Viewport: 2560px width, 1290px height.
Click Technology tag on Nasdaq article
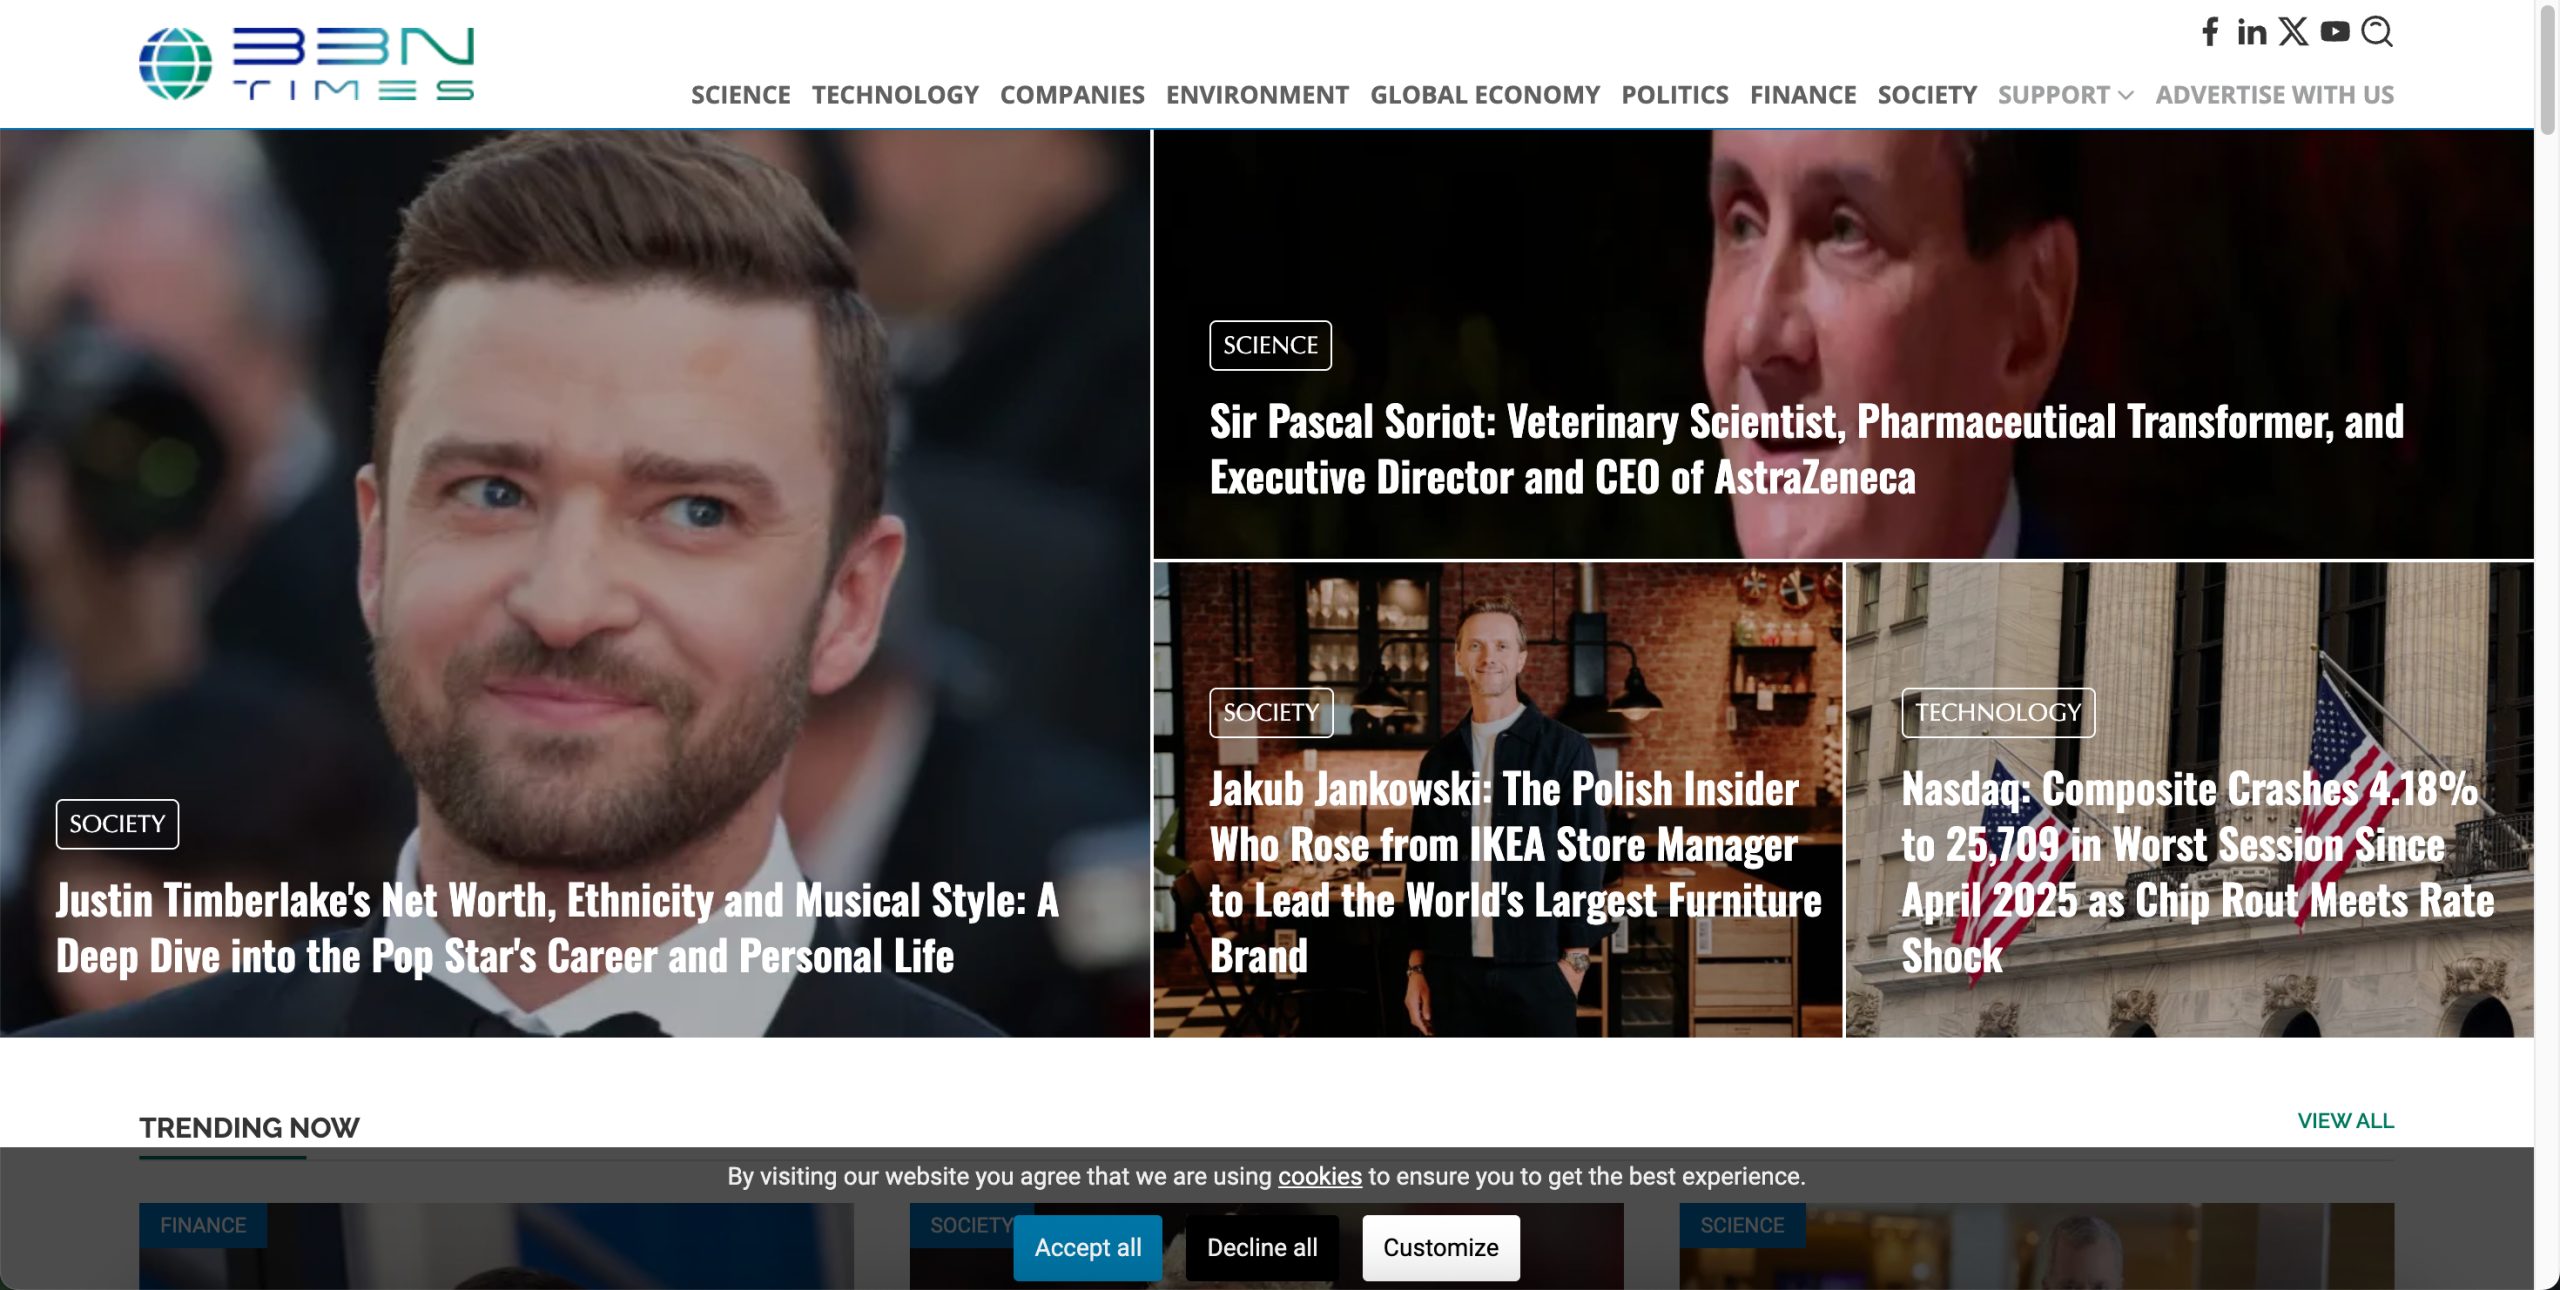coord(1998,713)
